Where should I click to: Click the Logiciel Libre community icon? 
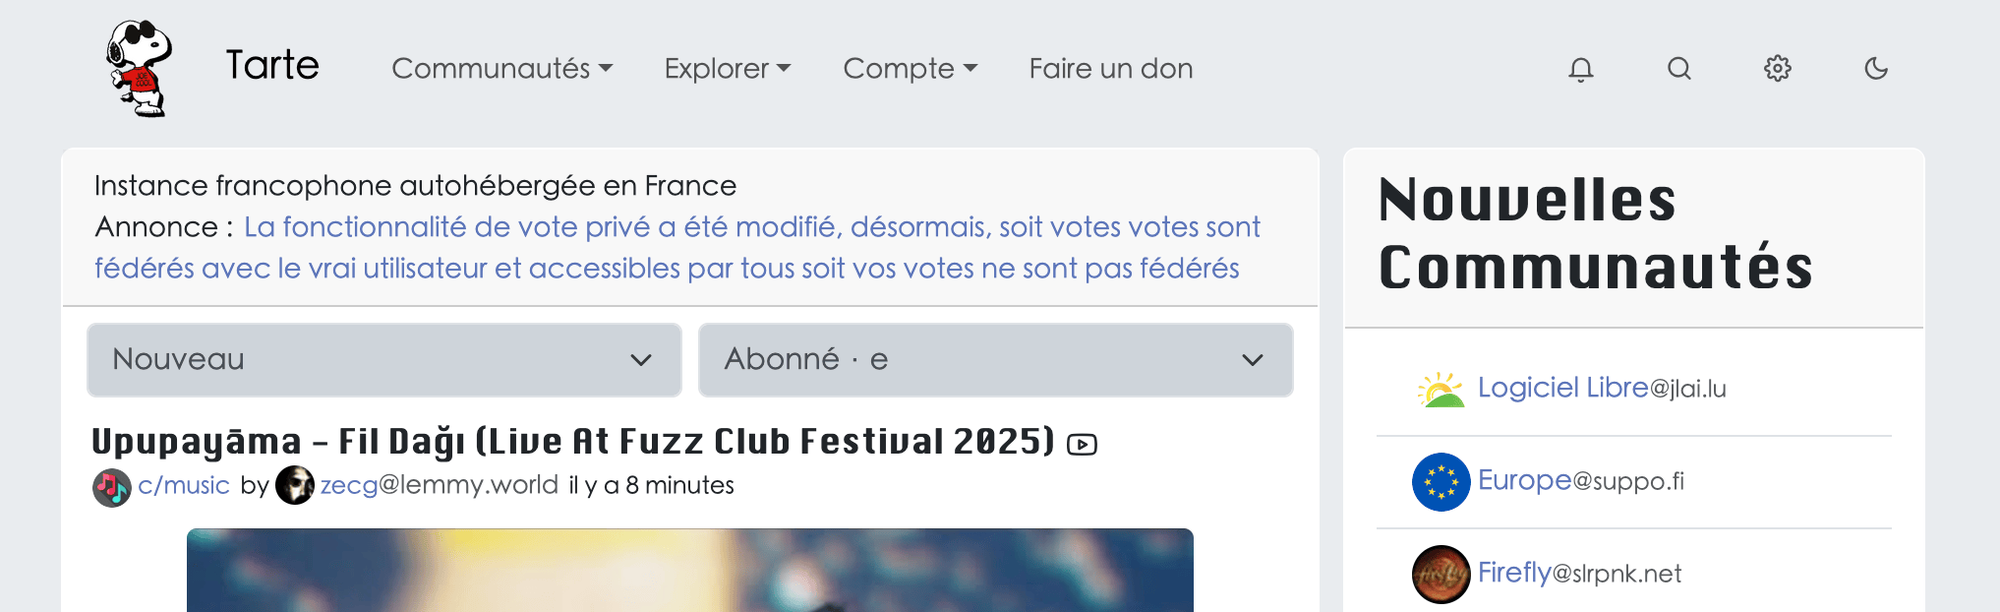pyautogui.click(x=1441, y=389)
